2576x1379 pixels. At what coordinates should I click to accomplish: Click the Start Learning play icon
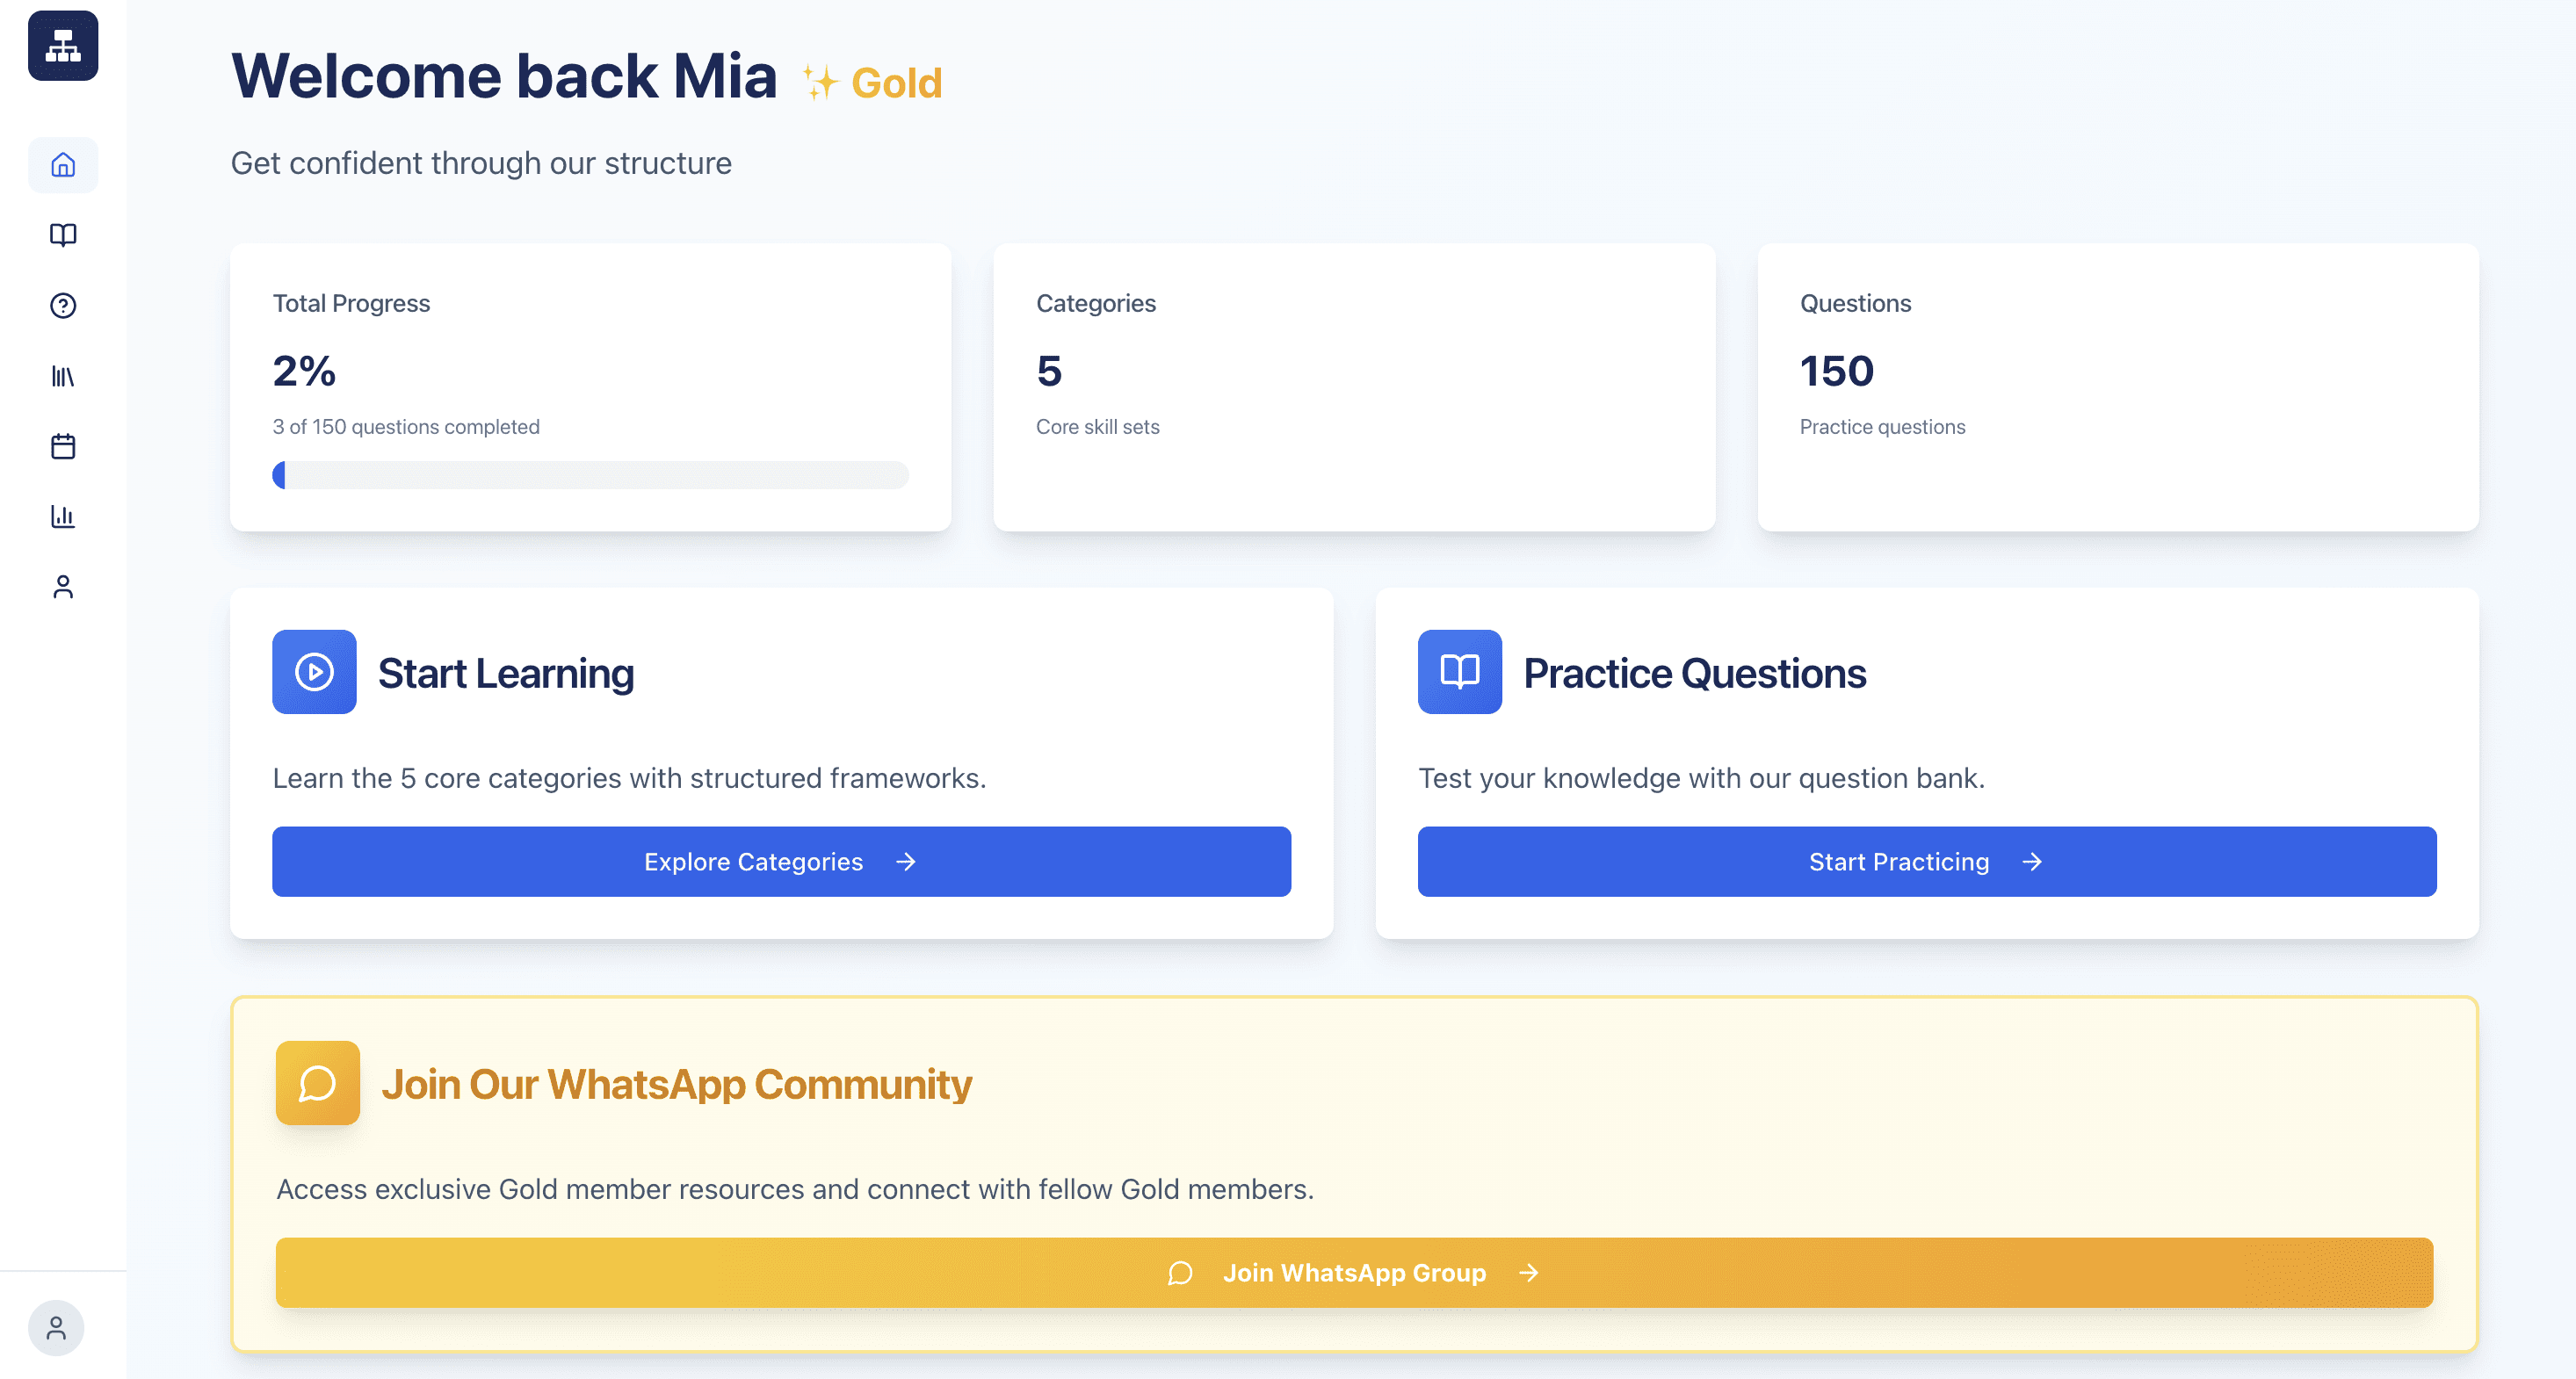(314, 672)
